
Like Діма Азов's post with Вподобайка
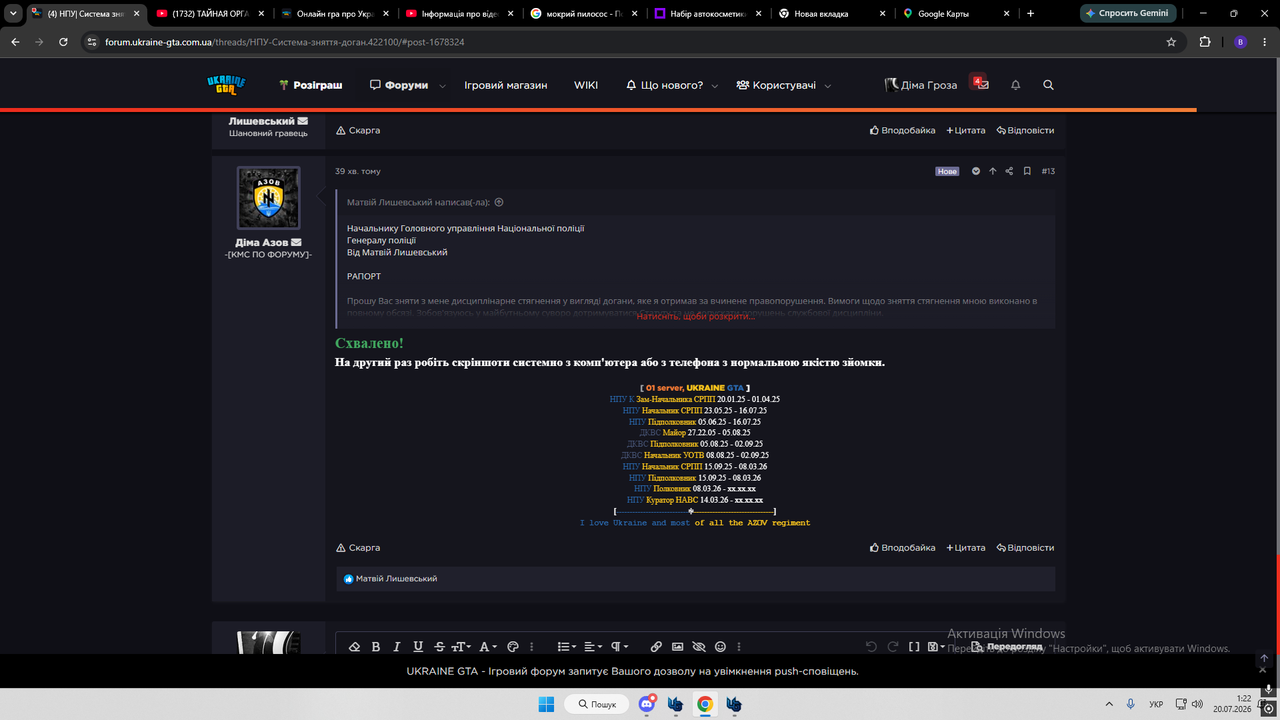coord(903,548)
